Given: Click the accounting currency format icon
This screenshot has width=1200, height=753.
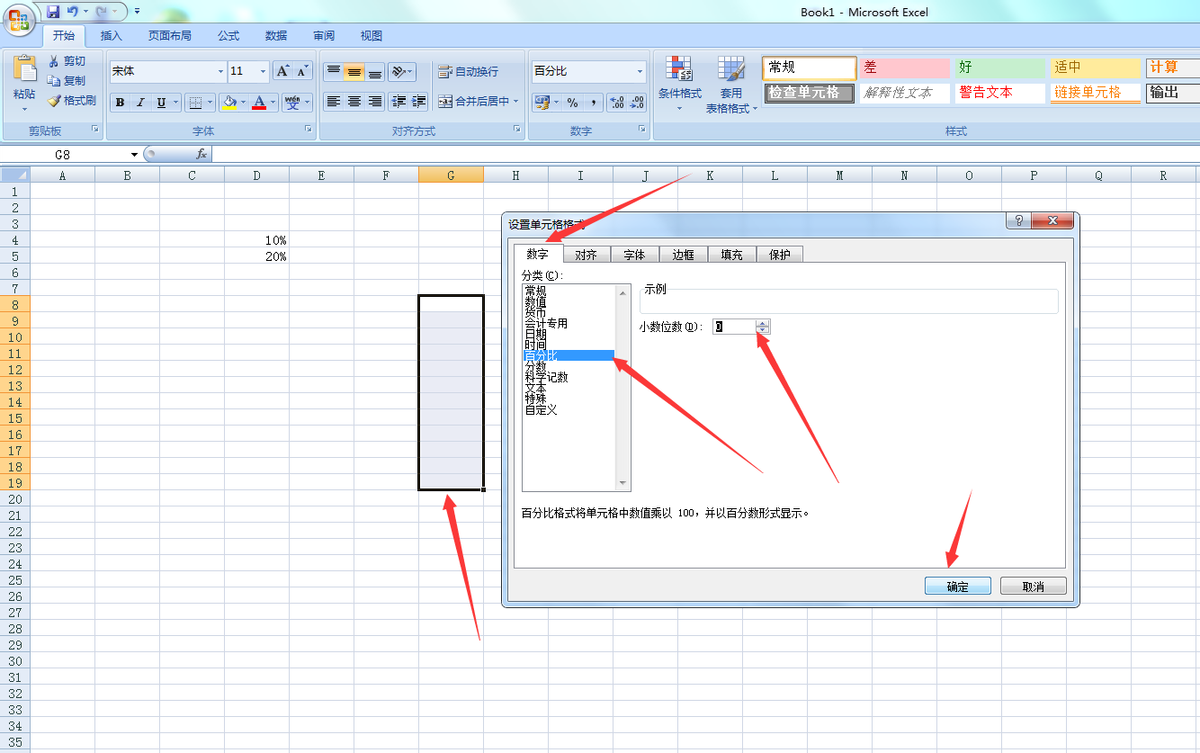Looking at the screenshot, I should [542, 102].
